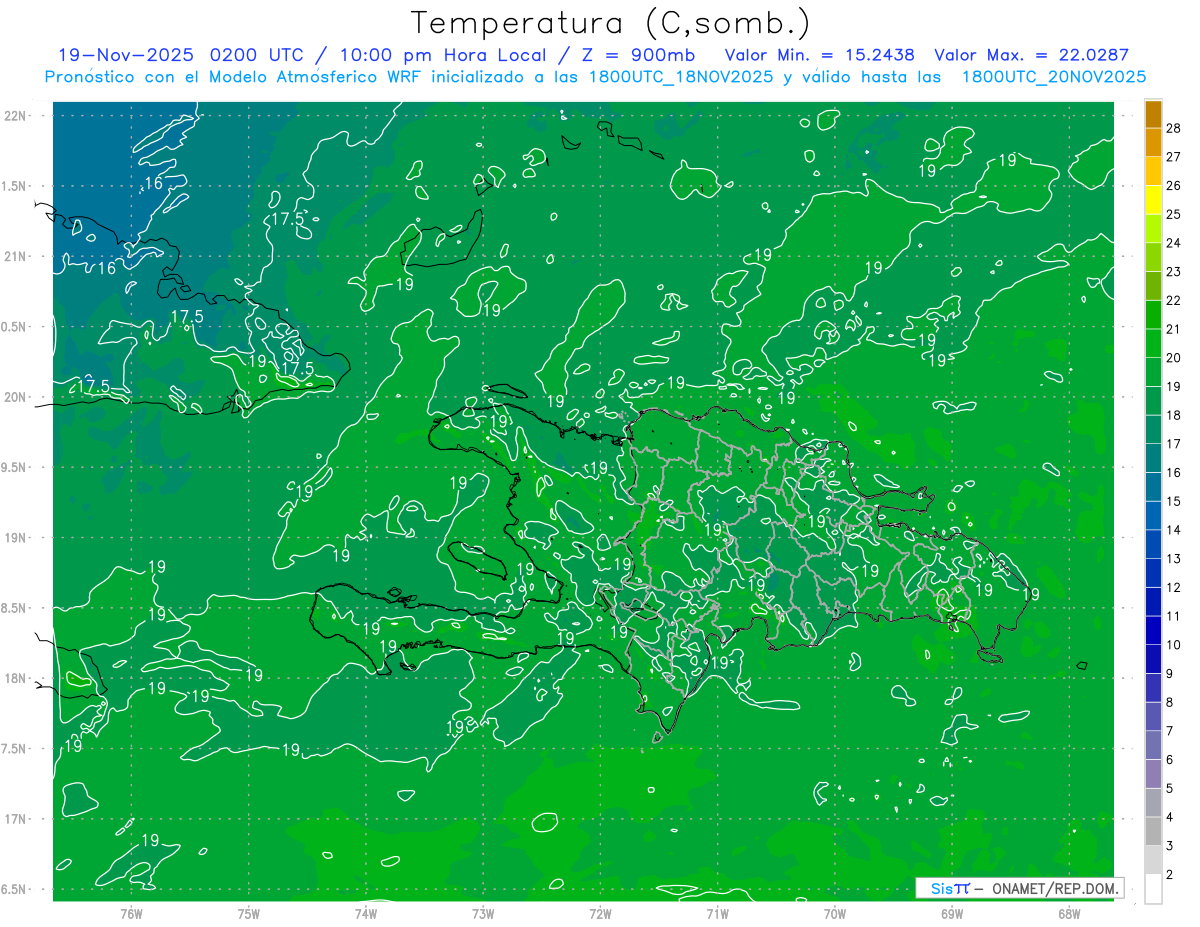1200x927 pixels.
Task: Click the legend swatch between 22 and 23
Action: click(x=1153, y=286)
